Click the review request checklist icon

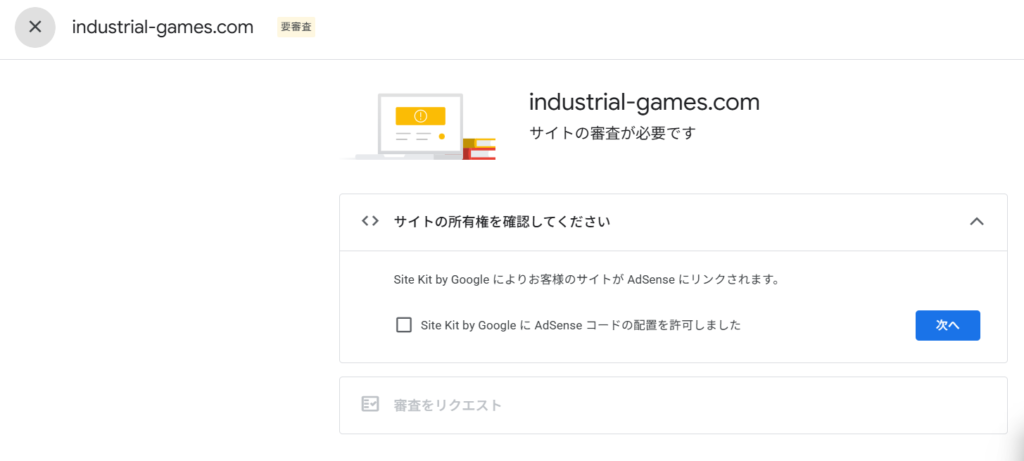pos(370,405)
